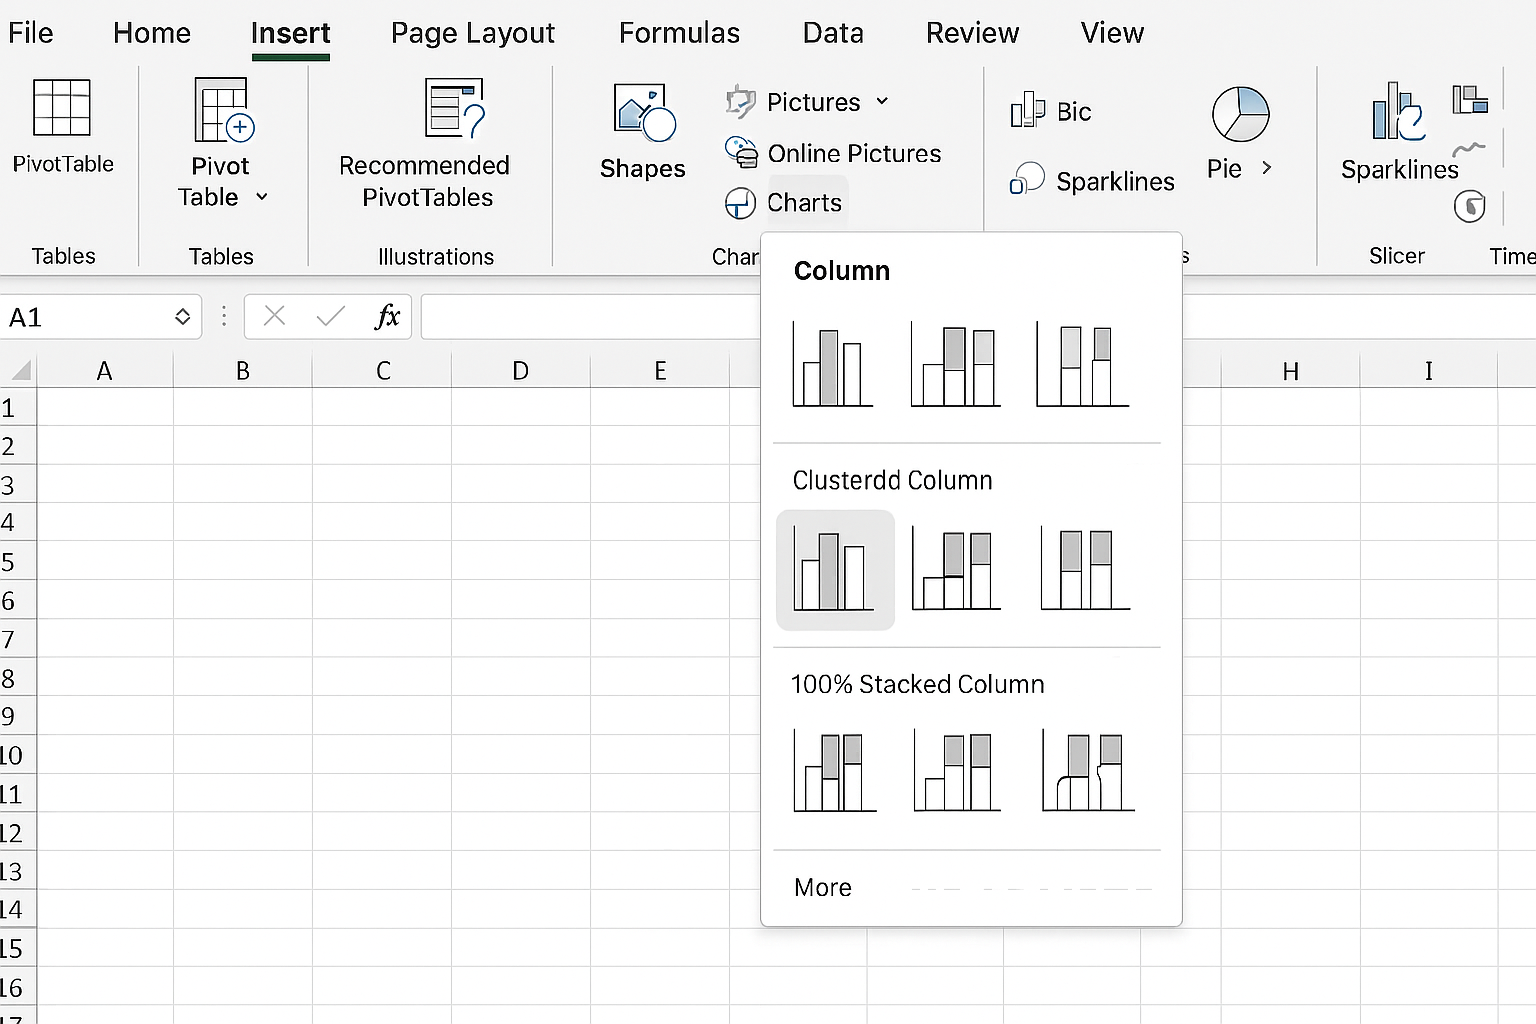Select column C header
This screenshot has height=1024, width=1536.
click(383, 371)
